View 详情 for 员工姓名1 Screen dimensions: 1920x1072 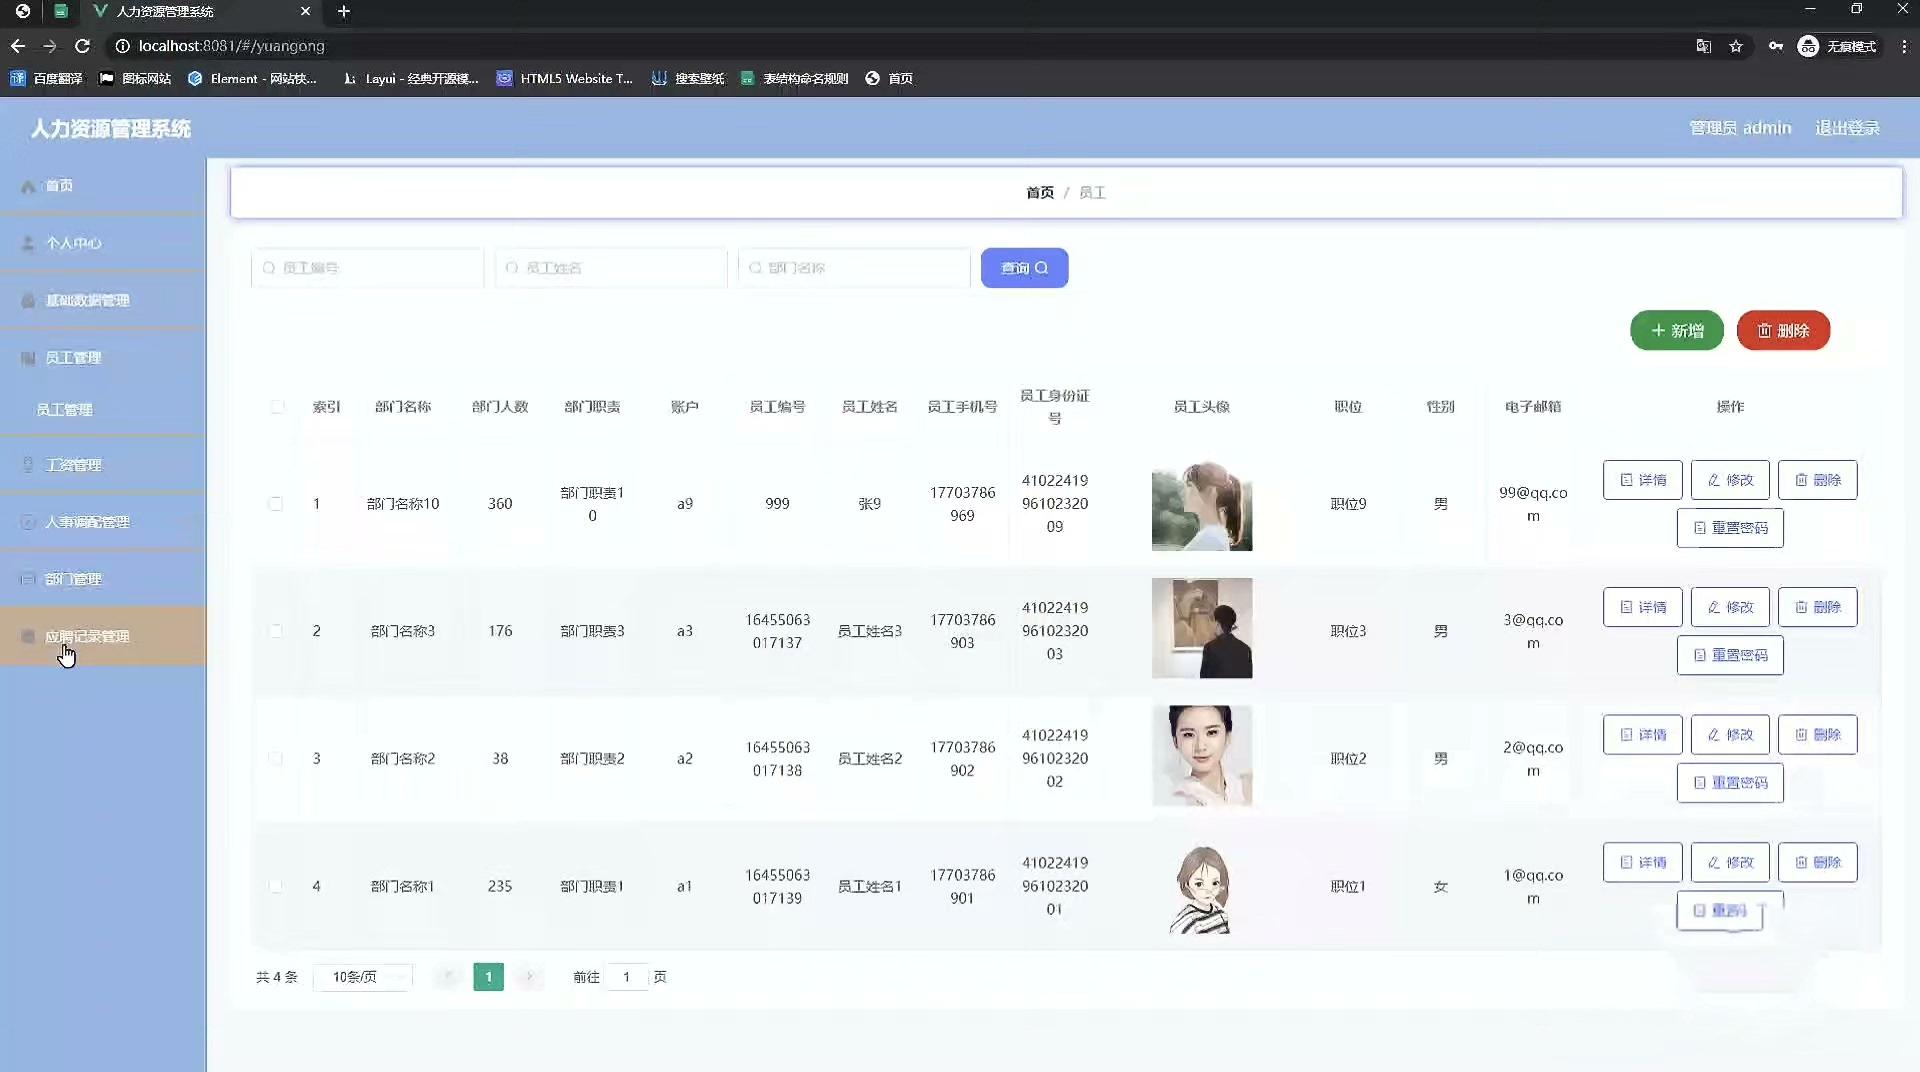tap(1642, 862)
